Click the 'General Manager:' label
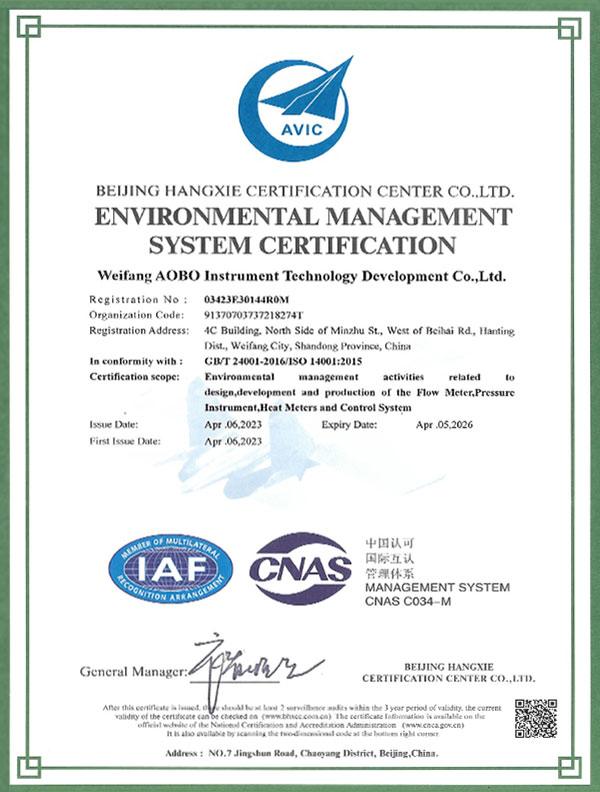This screenshot has height=792, width=600. (x=134, y=672)
